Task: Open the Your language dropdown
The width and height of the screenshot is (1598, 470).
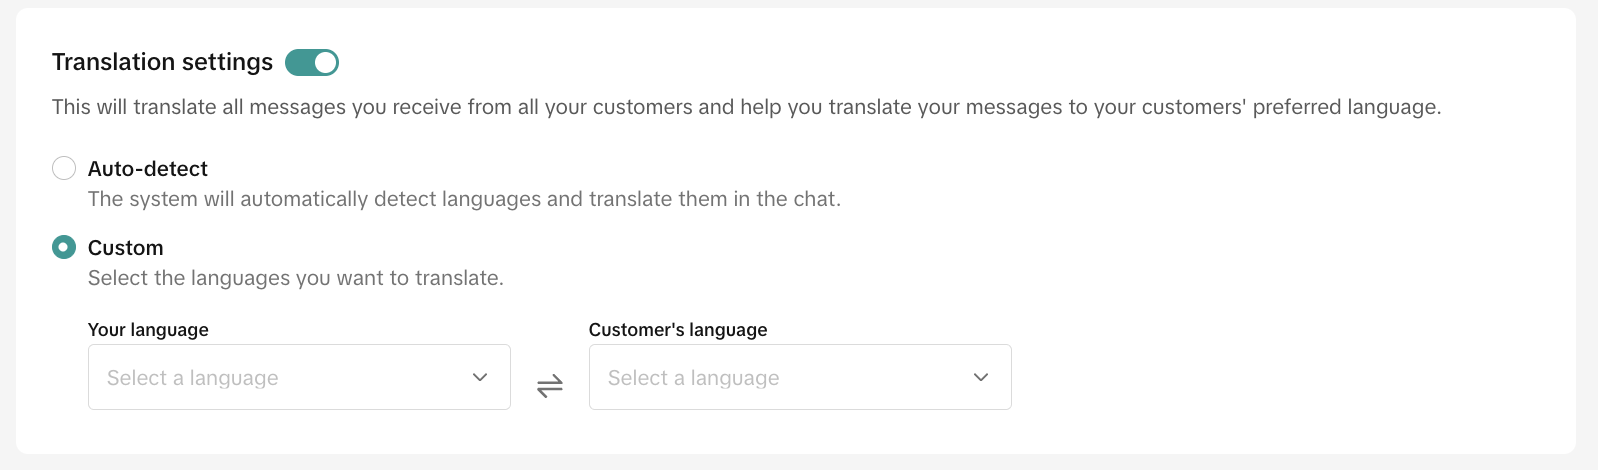Action: [x=299, y=377]
